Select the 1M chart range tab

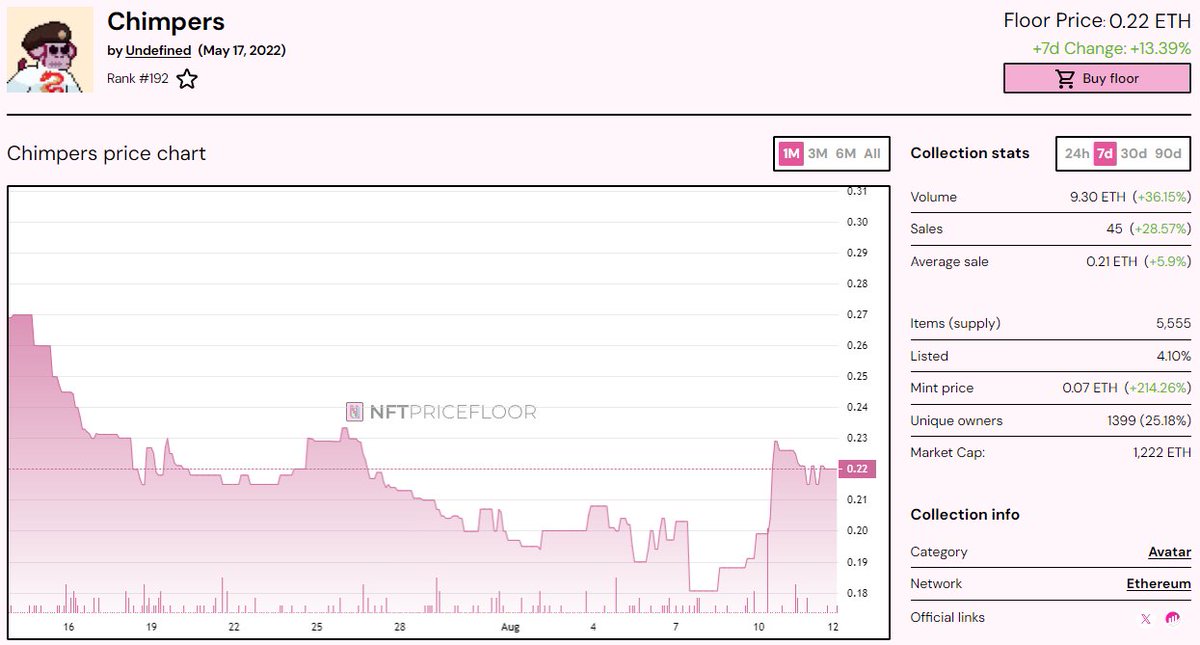coord(791,153)
